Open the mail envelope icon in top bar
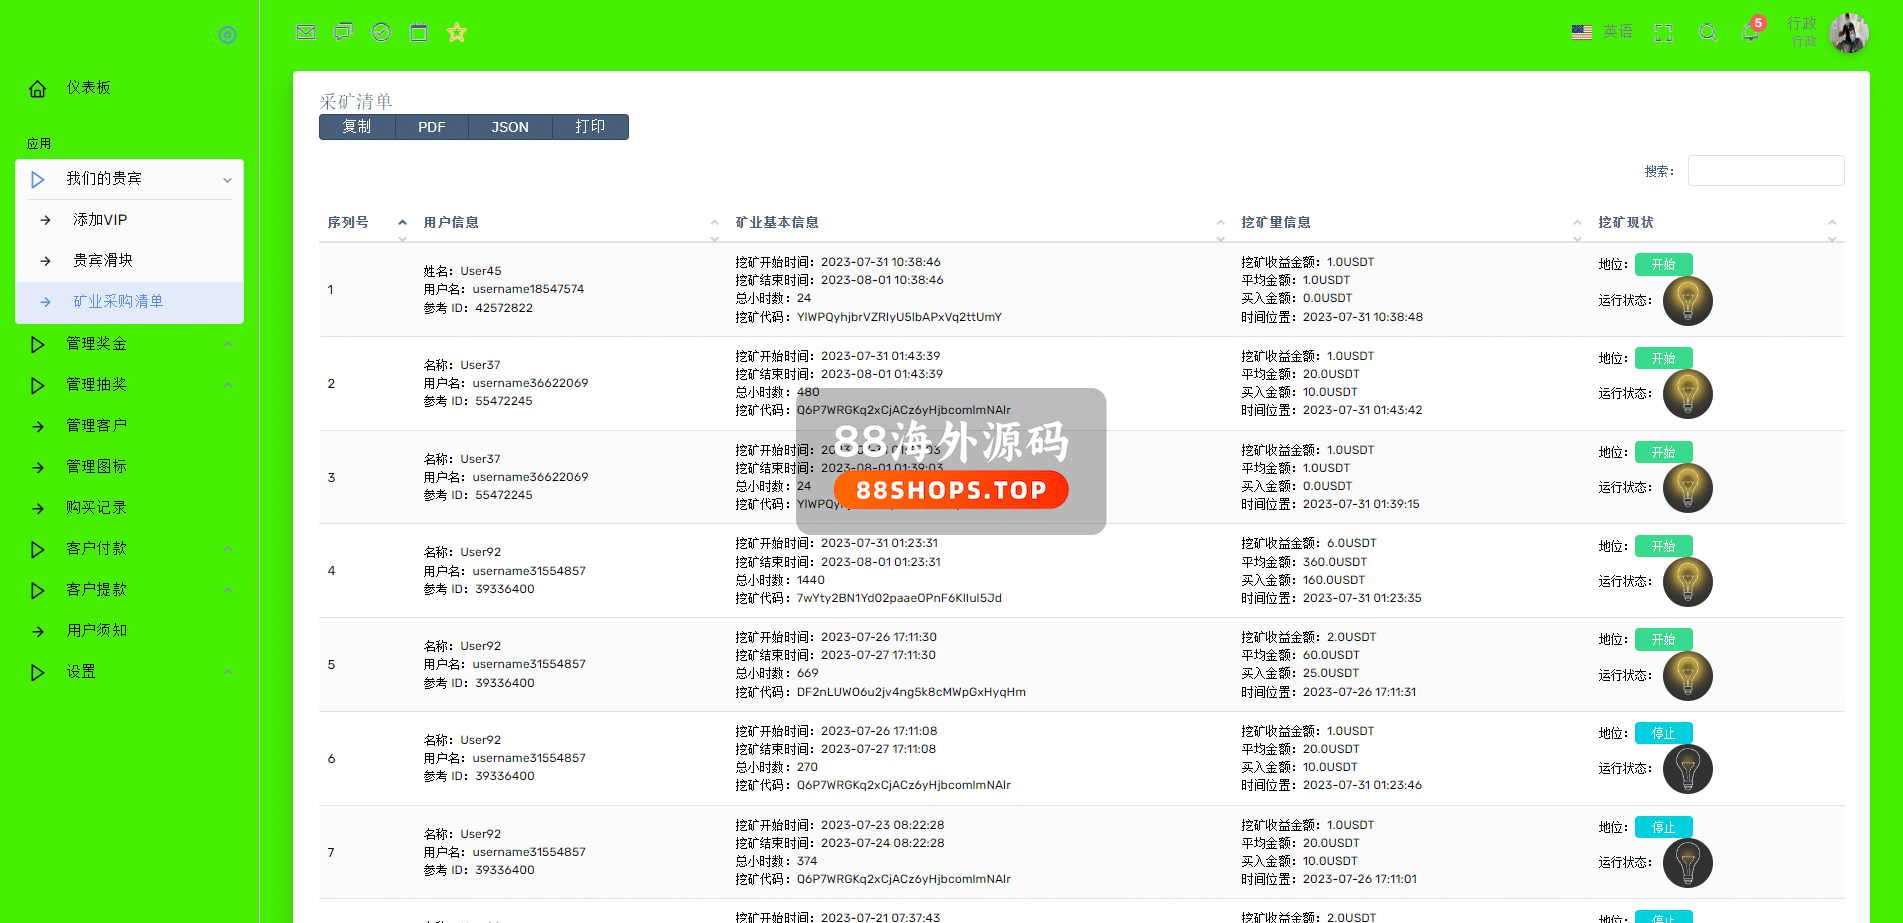Image resolution: width=1903 pixels, height=923 pixels. [x=306, y=32]
